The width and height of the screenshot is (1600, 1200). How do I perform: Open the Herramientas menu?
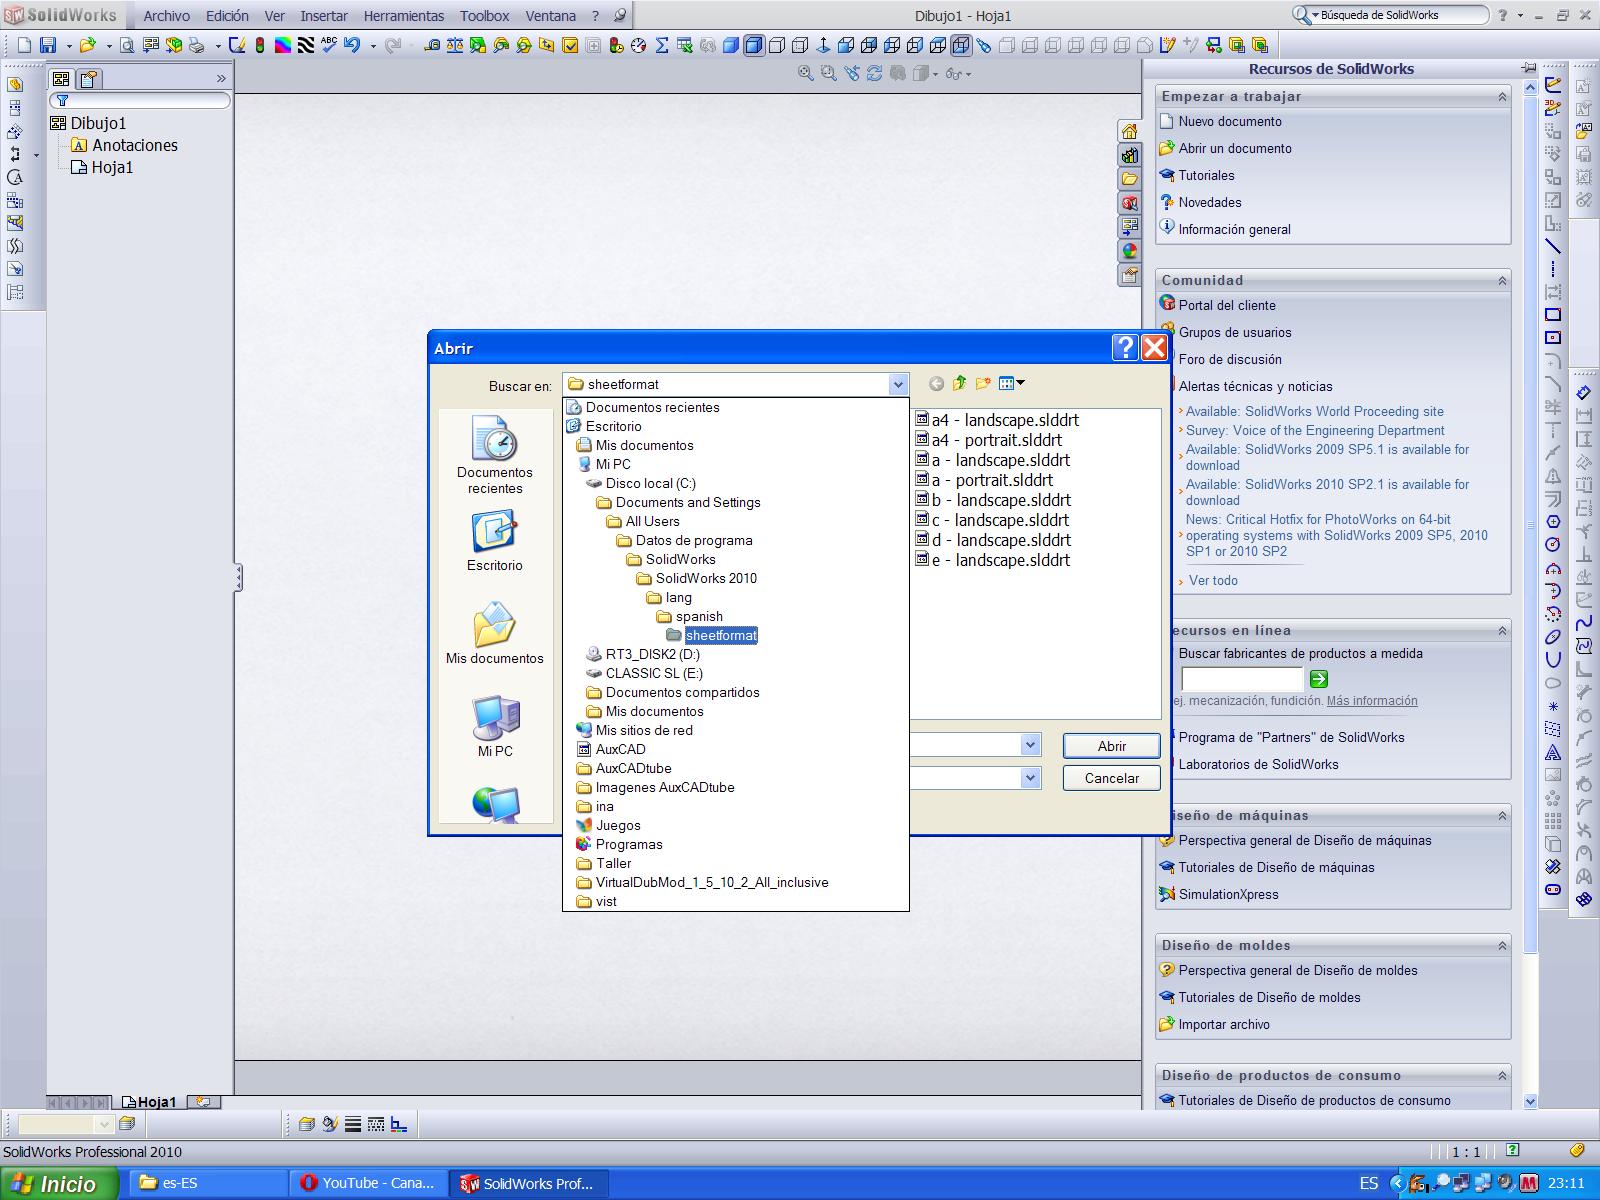click(x=403, y=16)
